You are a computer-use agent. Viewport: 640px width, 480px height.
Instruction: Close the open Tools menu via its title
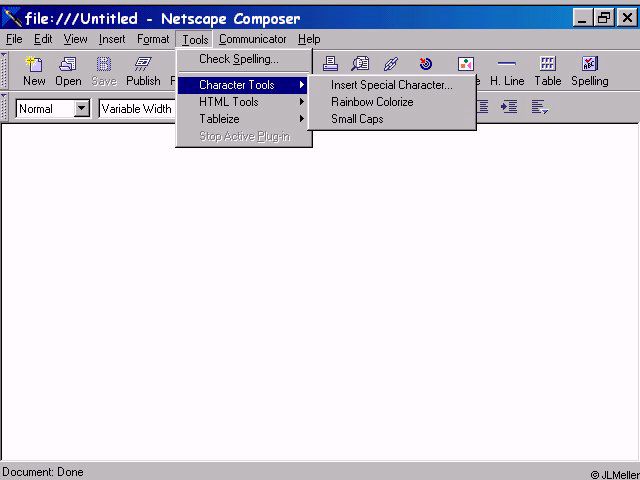click(x=195, y=40)
